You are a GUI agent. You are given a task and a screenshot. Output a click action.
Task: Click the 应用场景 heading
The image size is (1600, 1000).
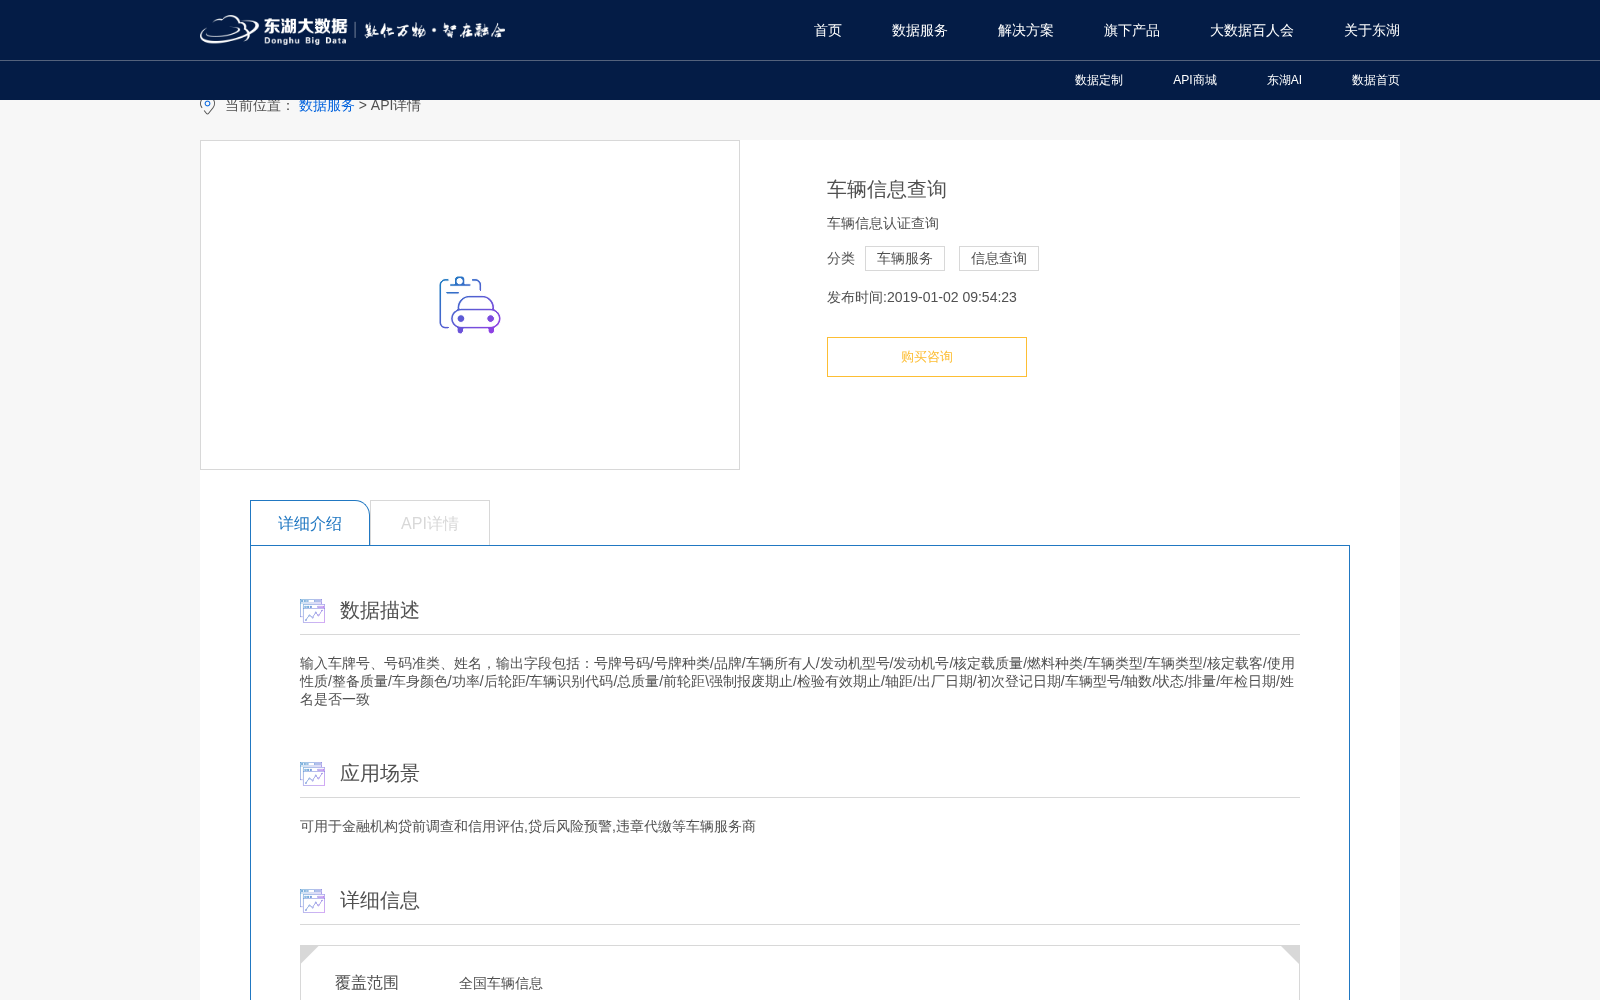380,773
